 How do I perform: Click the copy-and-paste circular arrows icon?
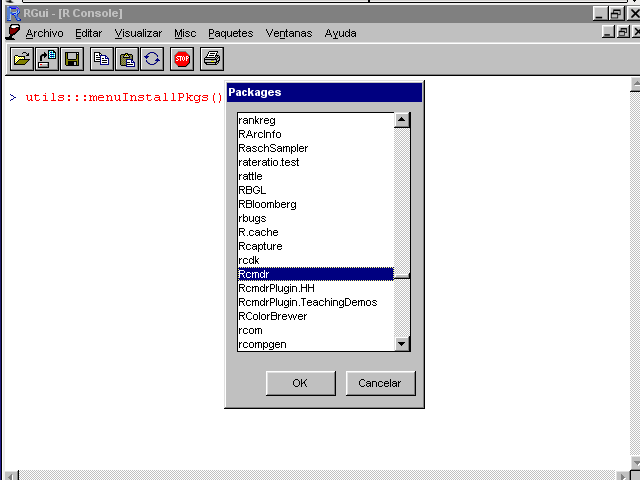(151, 59)
